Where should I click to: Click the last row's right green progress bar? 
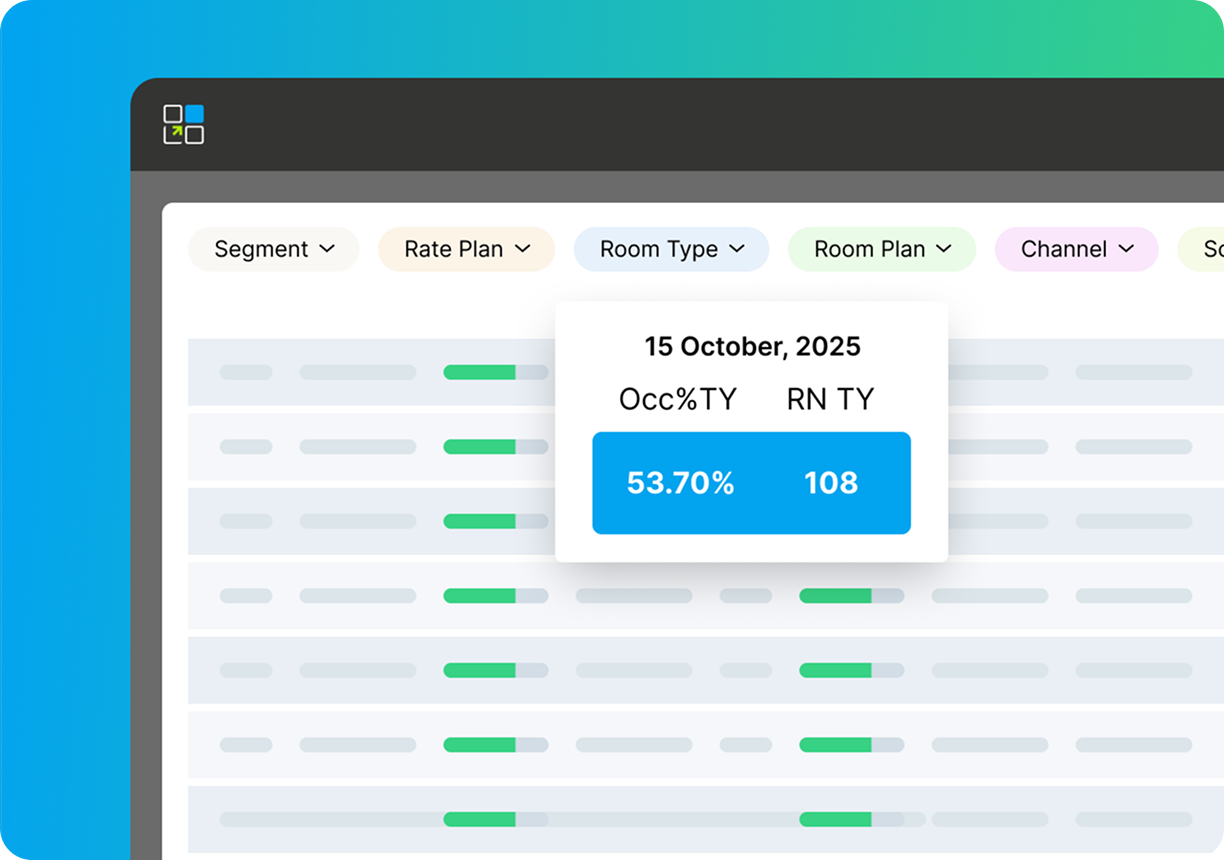836,819
